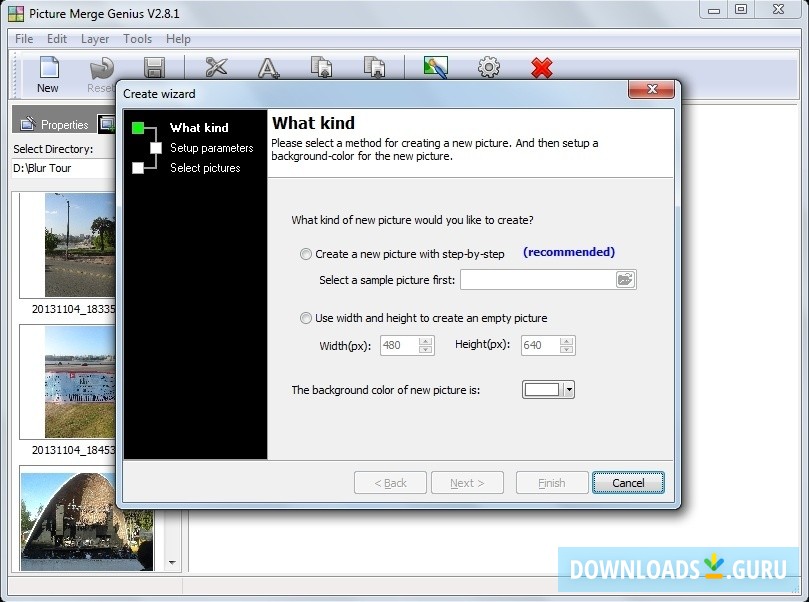Click the 'Setup parameters' wizard step
The image size is (809, 602).
coord(212,148)
